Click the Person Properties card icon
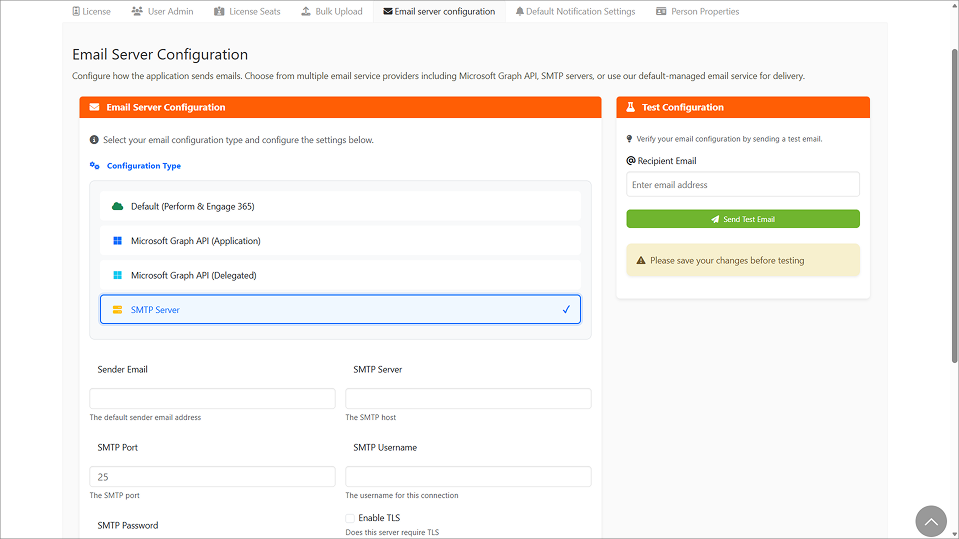The image size is (959, 539). point(661,12)
